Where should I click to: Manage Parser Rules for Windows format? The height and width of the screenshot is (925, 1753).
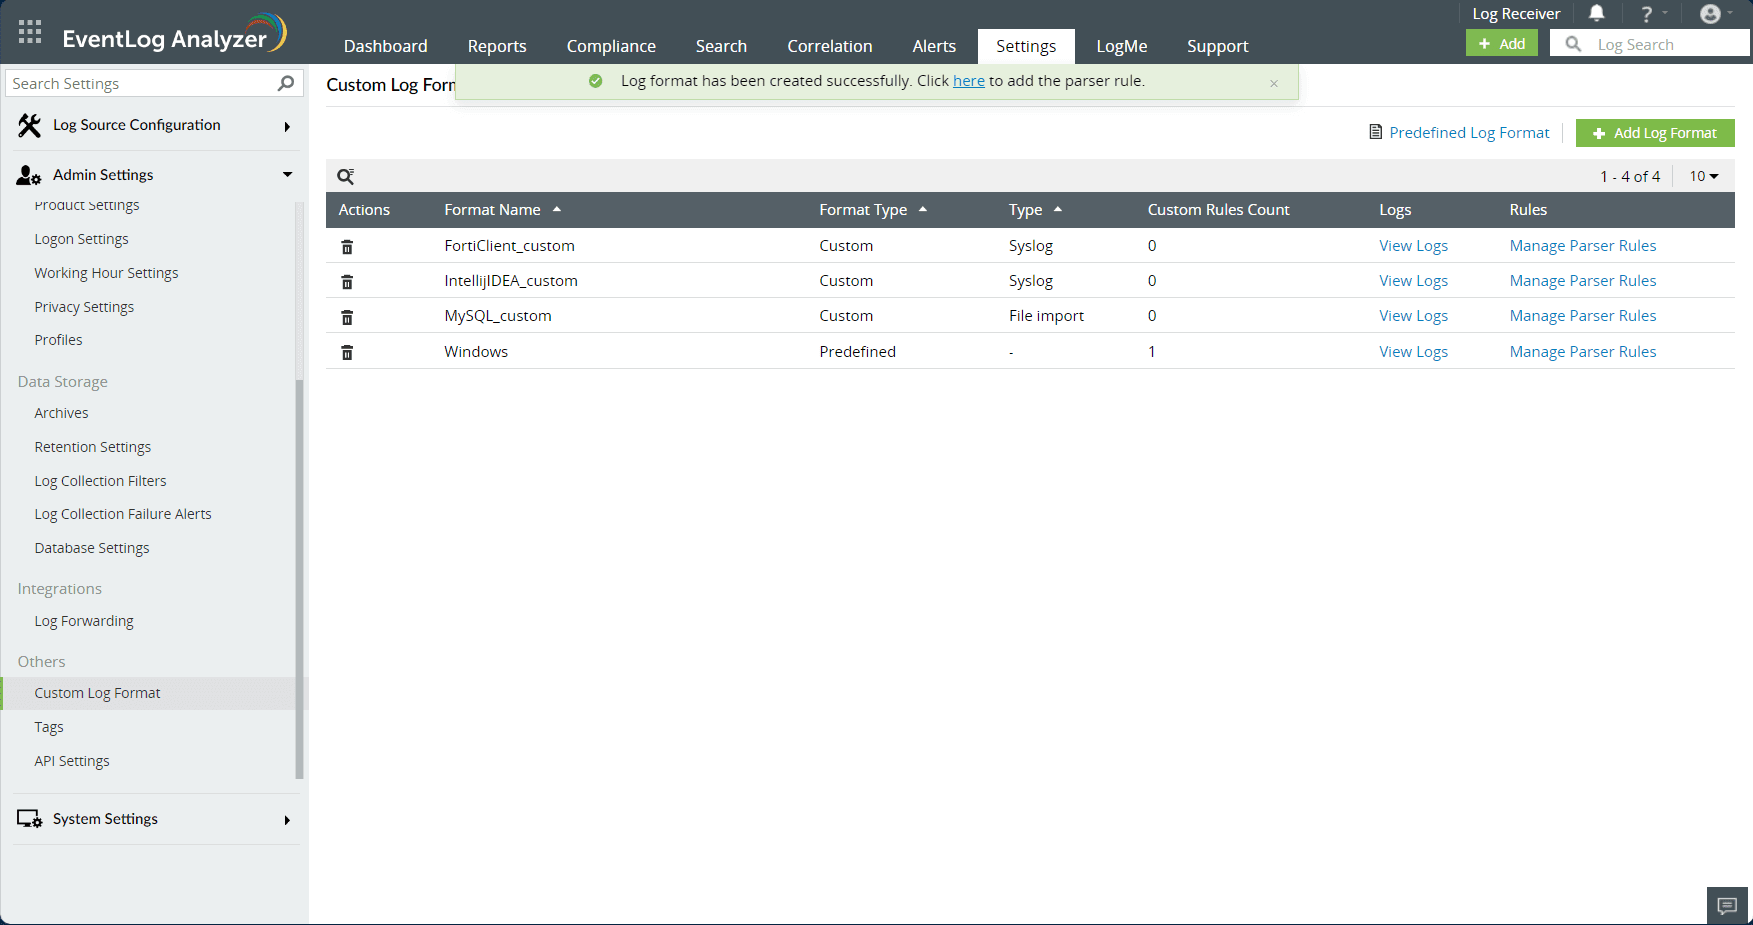pos(1582,351)
